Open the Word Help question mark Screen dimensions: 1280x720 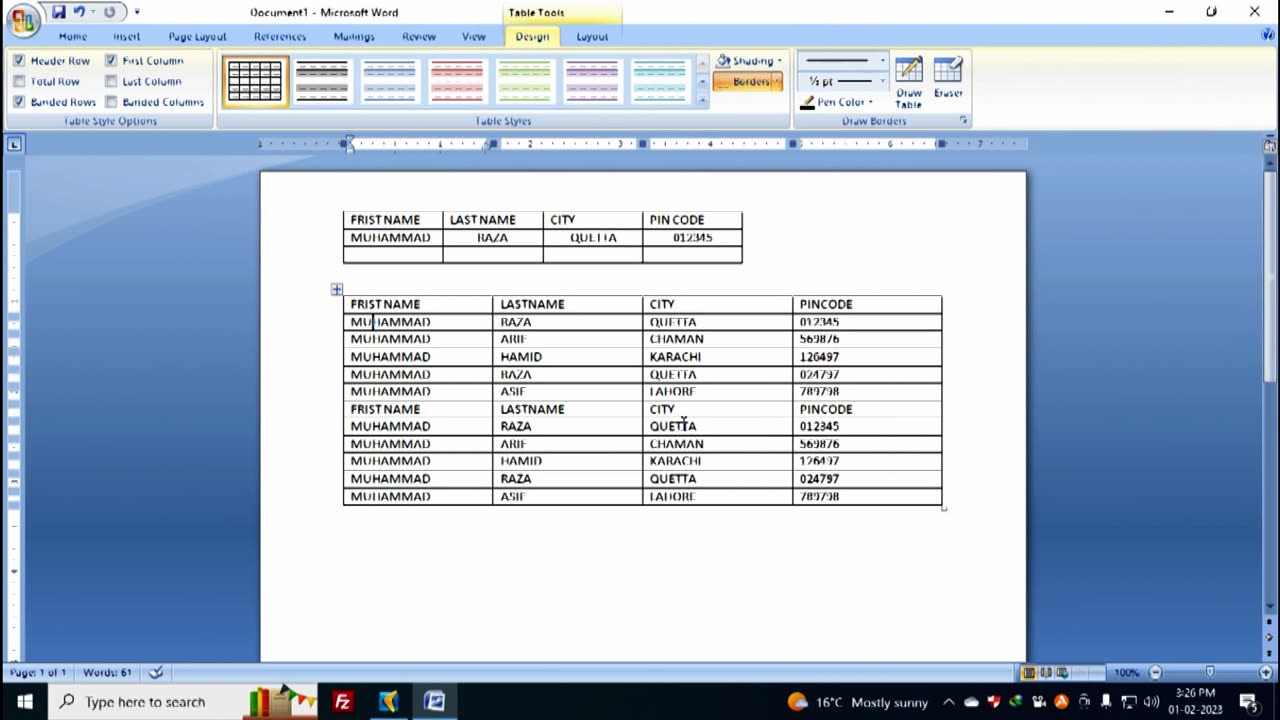point(1268,35)
